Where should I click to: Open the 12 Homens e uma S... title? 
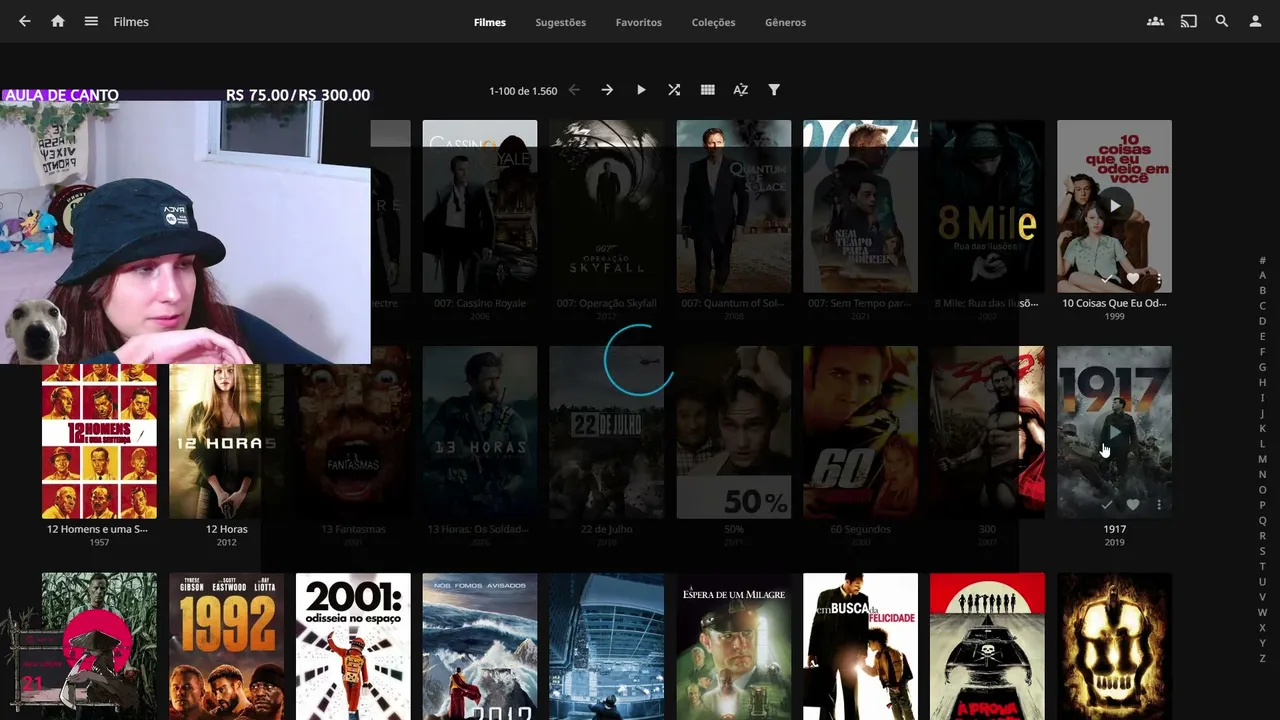coord(99,529)
